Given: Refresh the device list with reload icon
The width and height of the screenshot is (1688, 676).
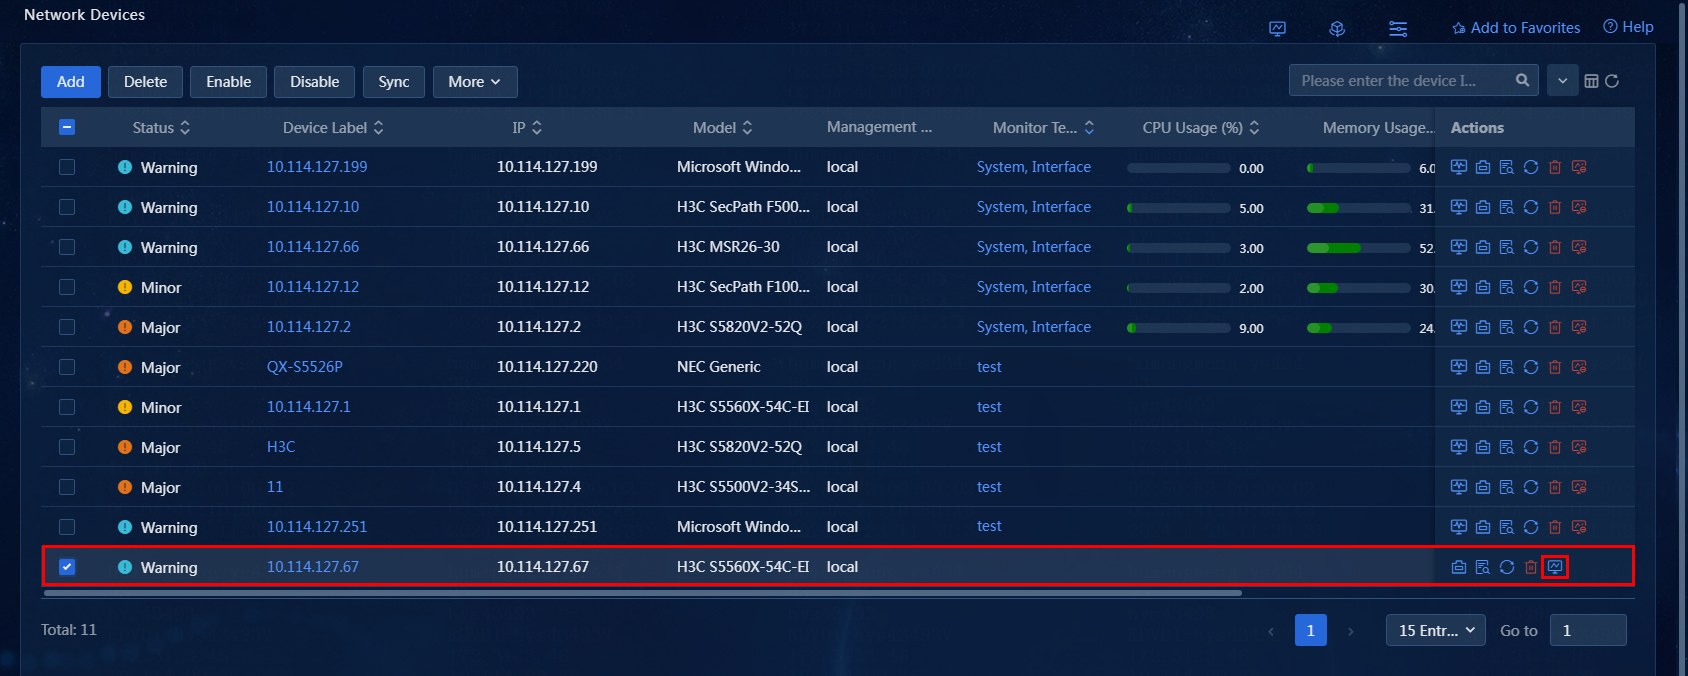Looking at the screenshot, I should pyautogui.click(x=1612, y=81).
